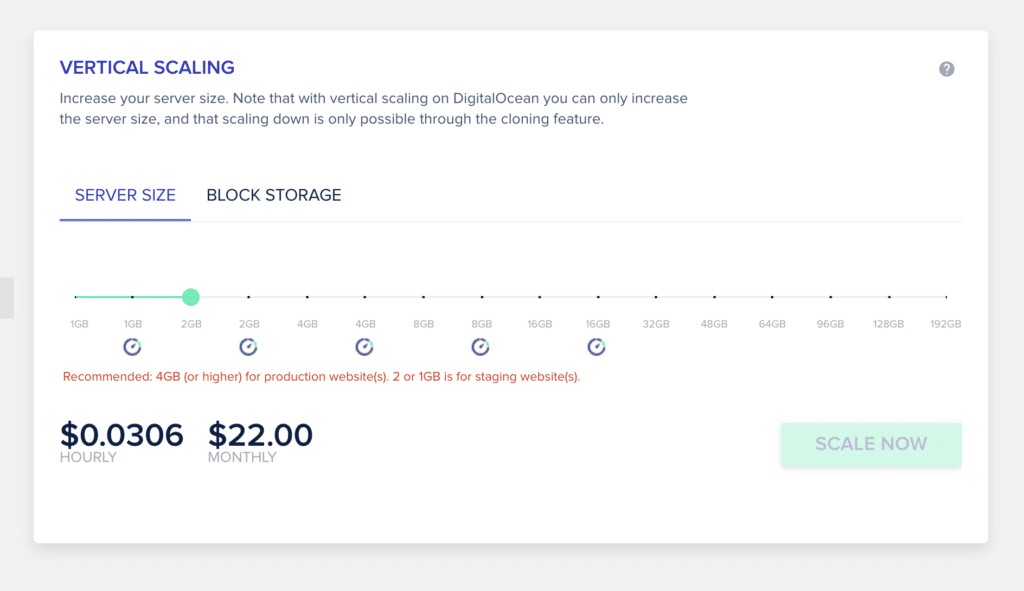Select the 64GB point on the slider

tap(772, 297)
